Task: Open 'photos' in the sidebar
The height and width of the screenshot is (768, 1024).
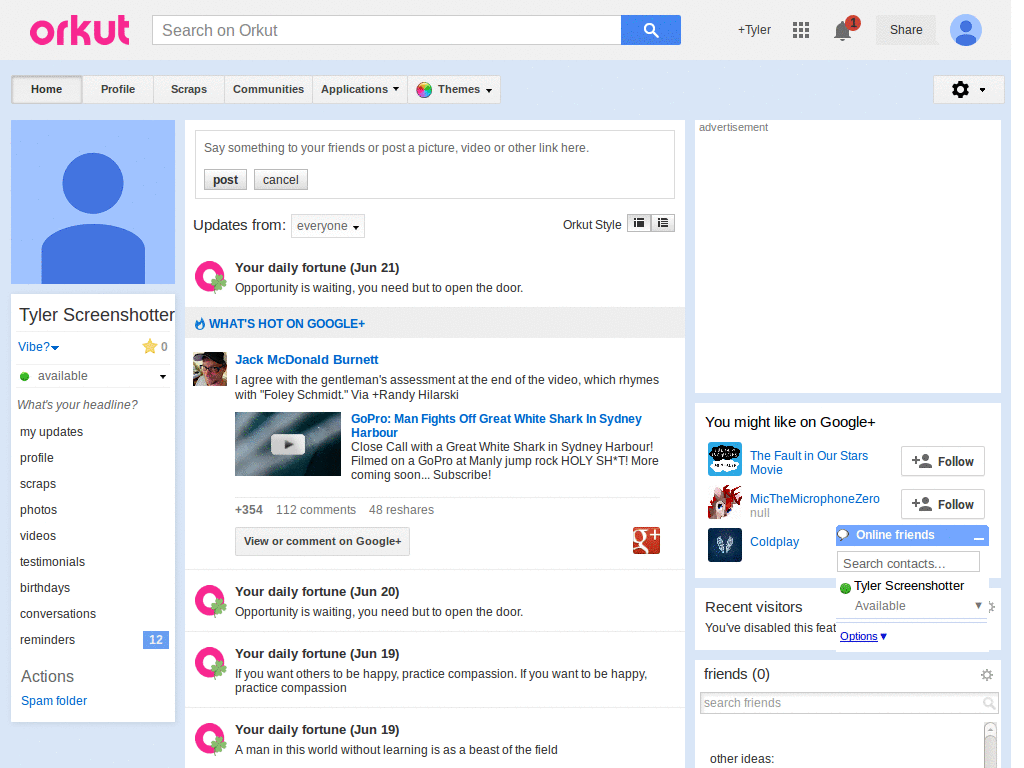Action: tap(39, 510)
